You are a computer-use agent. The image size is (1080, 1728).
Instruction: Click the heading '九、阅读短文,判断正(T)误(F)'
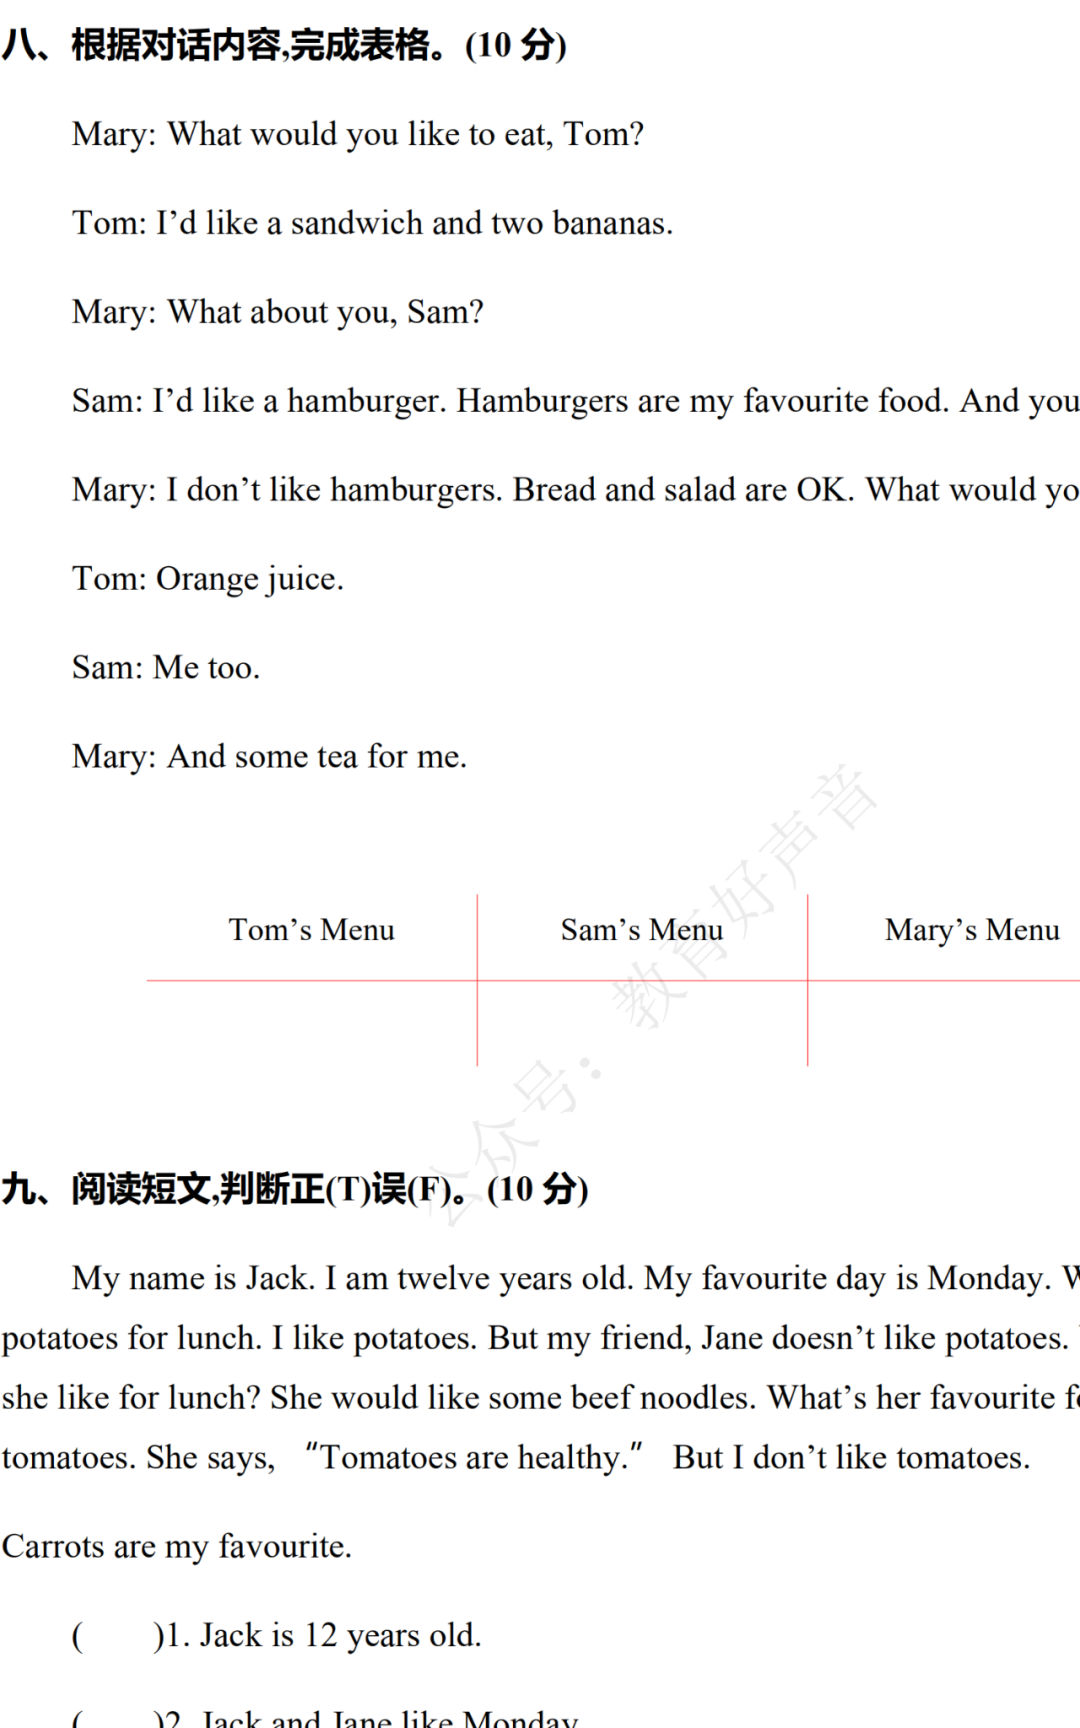point(295,1189)
